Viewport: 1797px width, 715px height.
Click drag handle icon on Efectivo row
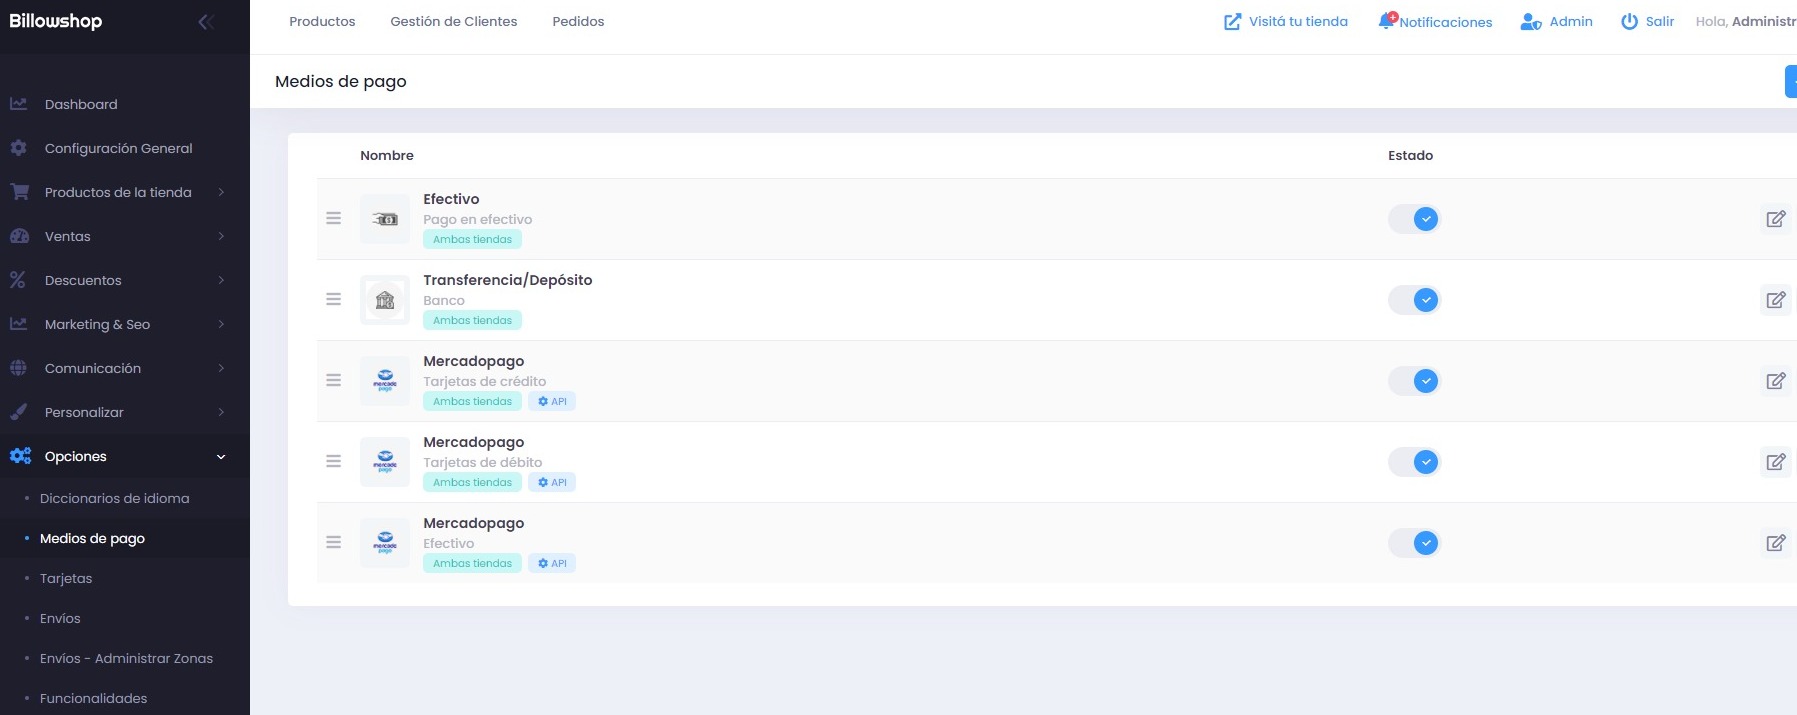[334, 218]
